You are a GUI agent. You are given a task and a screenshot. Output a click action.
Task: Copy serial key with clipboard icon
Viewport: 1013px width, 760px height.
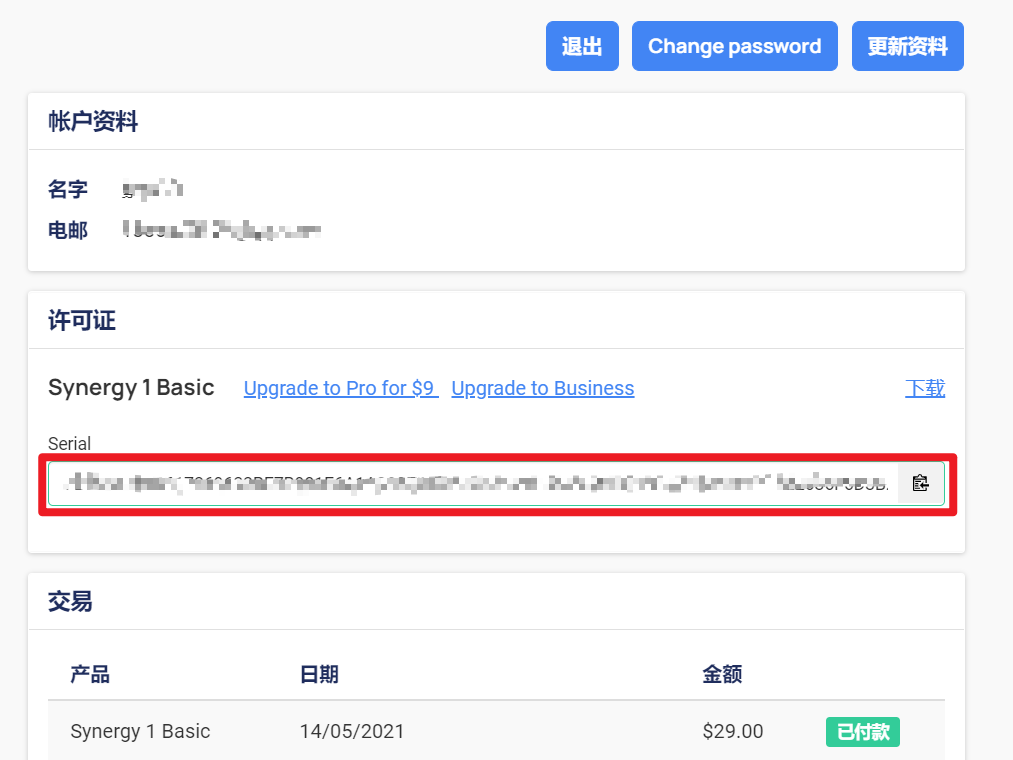pos(921,483)
